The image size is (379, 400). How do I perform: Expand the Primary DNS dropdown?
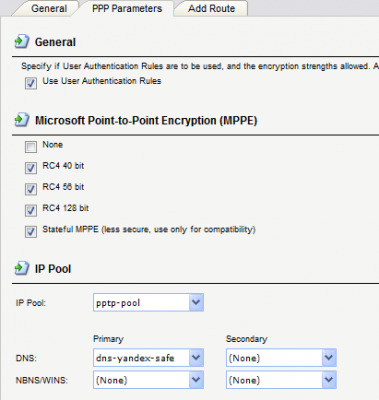196,358
